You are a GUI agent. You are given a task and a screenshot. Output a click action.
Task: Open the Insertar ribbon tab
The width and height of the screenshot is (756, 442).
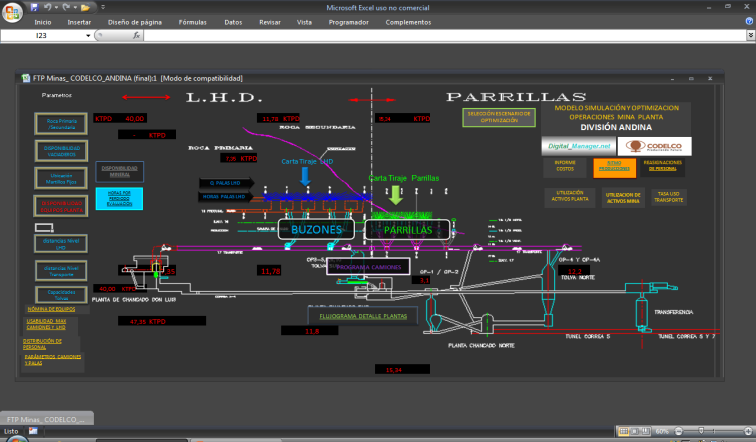[79, 22]
